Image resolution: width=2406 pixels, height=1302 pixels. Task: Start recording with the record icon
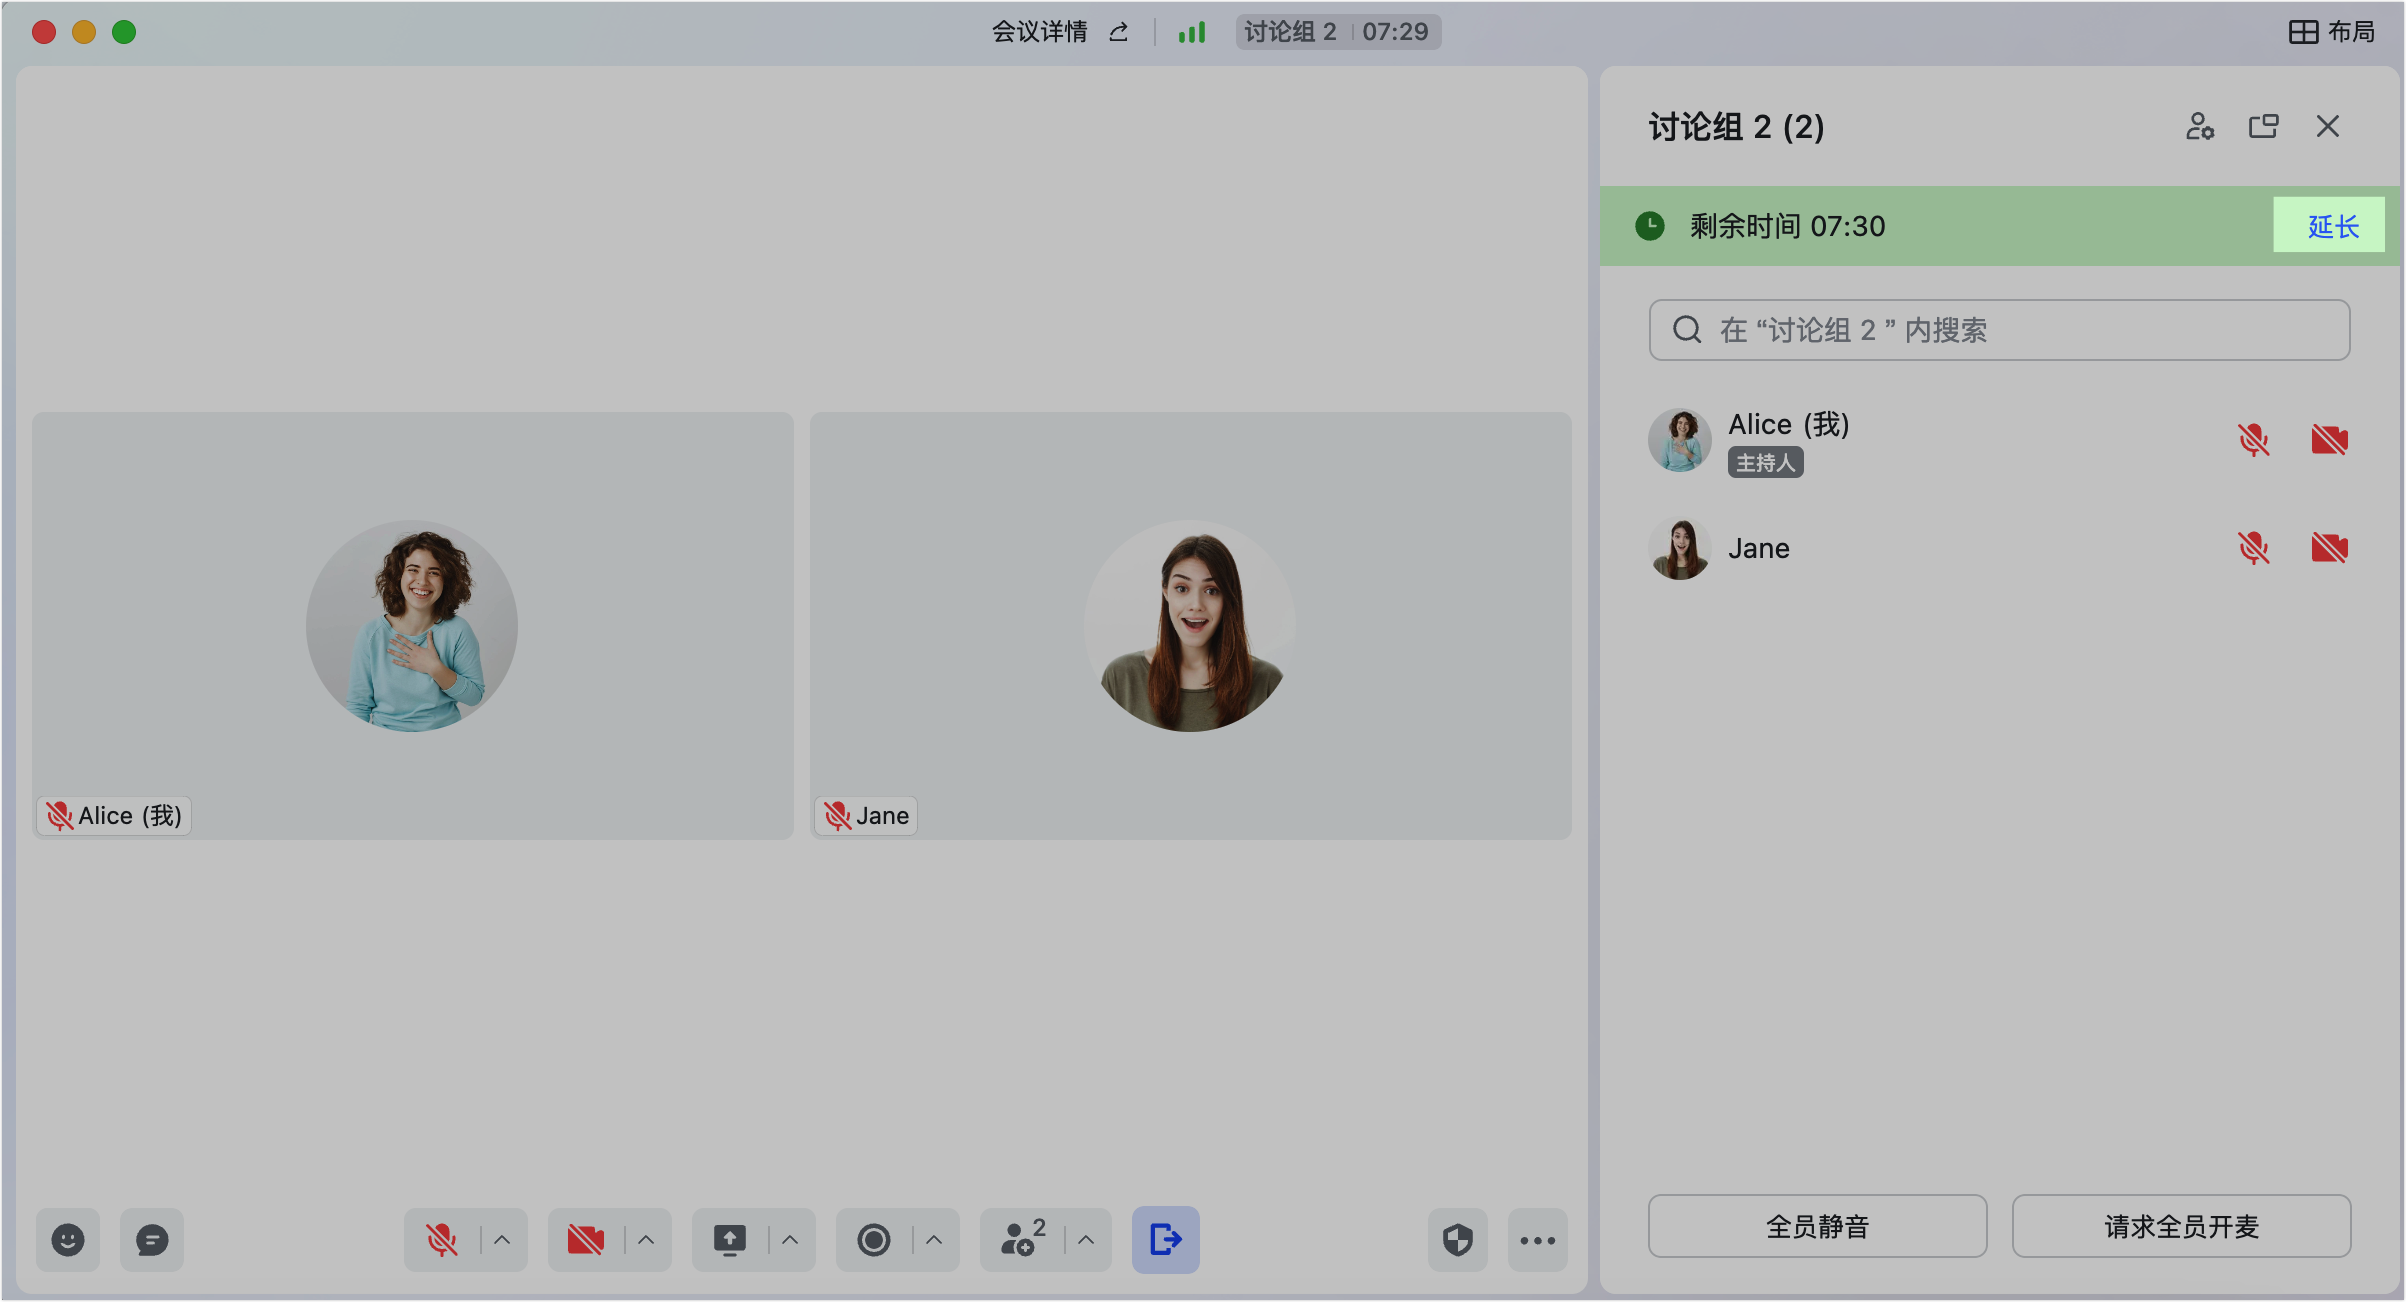tap(874, 1240)
